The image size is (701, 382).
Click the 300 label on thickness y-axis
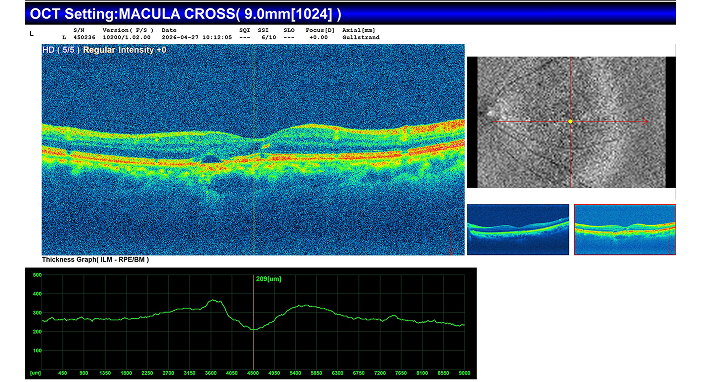[37, 313]
